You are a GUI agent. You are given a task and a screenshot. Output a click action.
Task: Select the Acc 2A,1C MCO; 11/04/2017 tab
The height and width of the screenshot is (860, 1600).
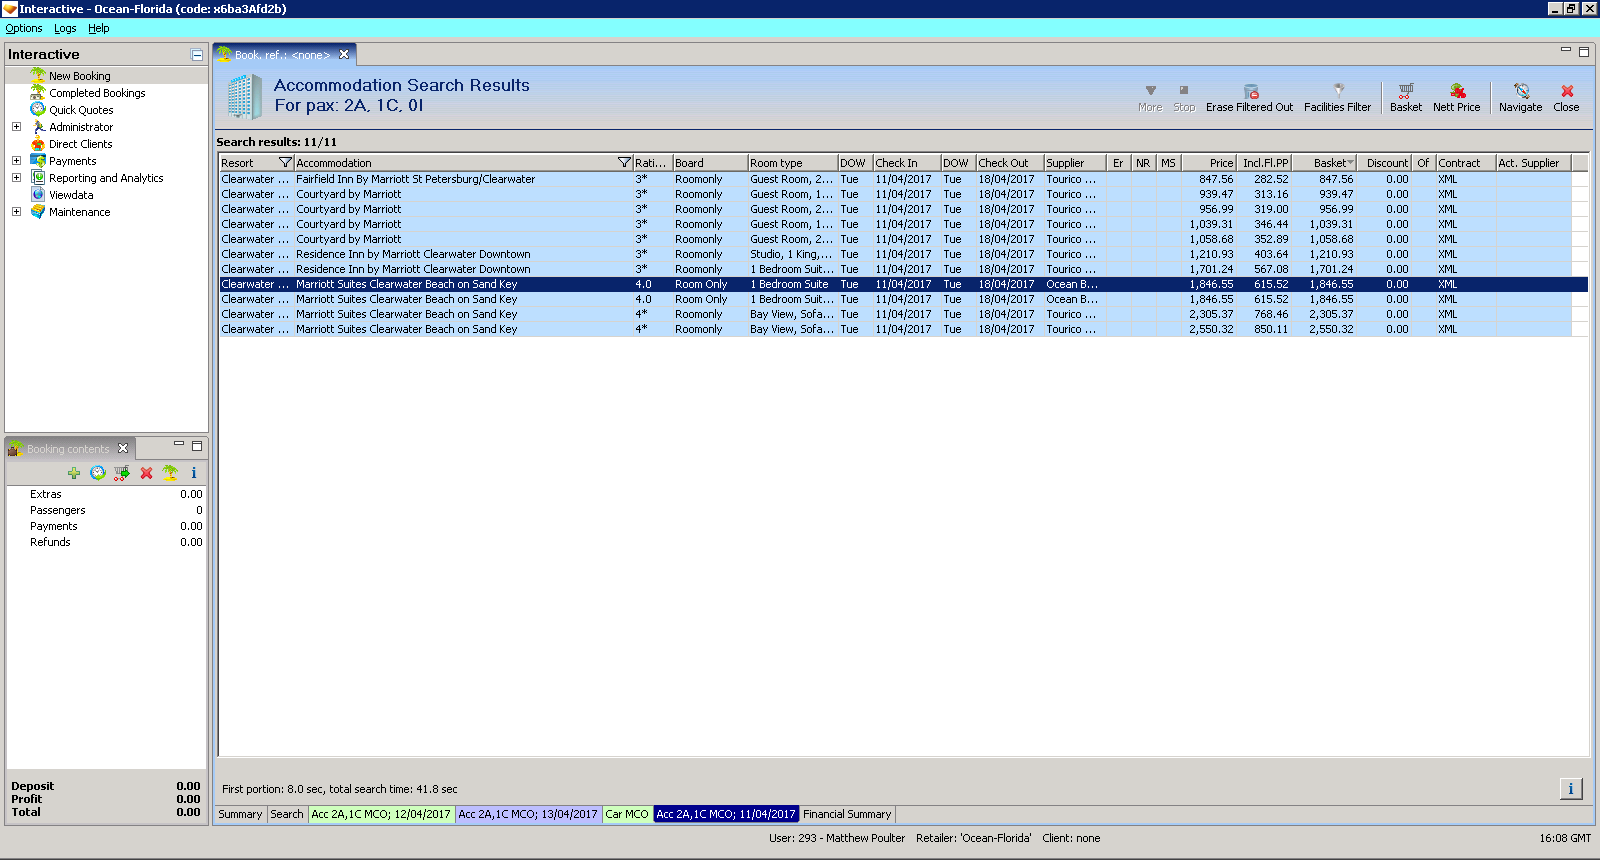point(726,814)
